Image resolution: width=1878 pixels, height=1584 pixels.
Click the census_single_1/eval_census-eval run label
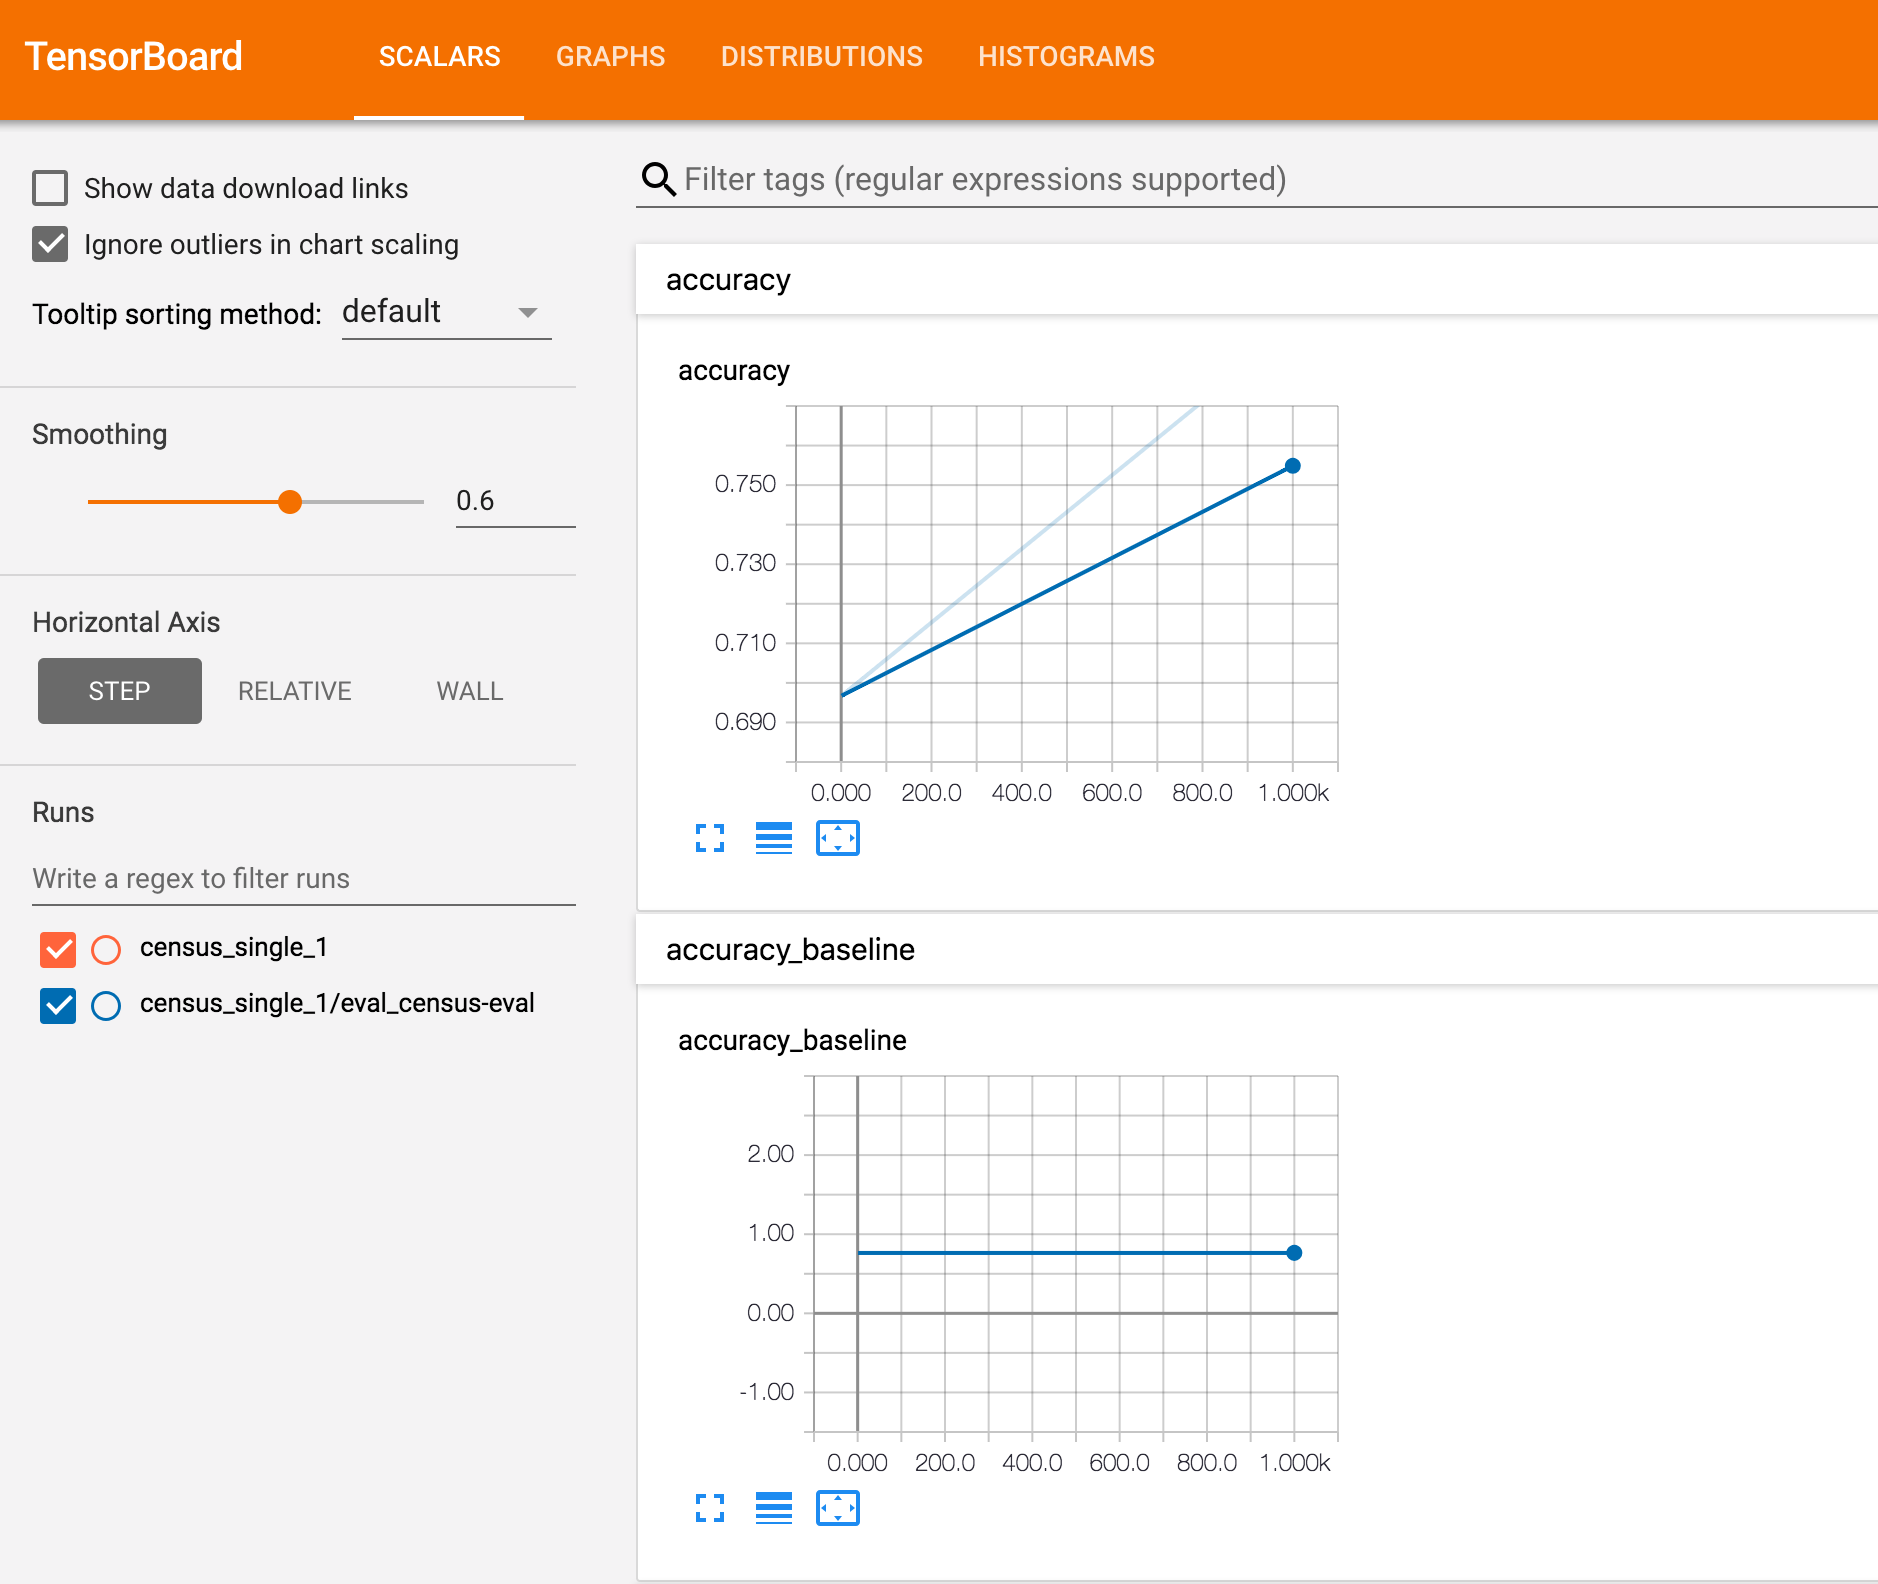pyautogui.click(x=337, y=1003)
